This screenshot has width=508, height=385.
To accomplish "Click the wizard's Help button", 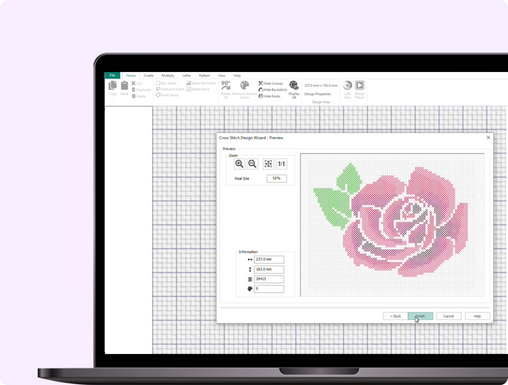I will click(477, 316).
